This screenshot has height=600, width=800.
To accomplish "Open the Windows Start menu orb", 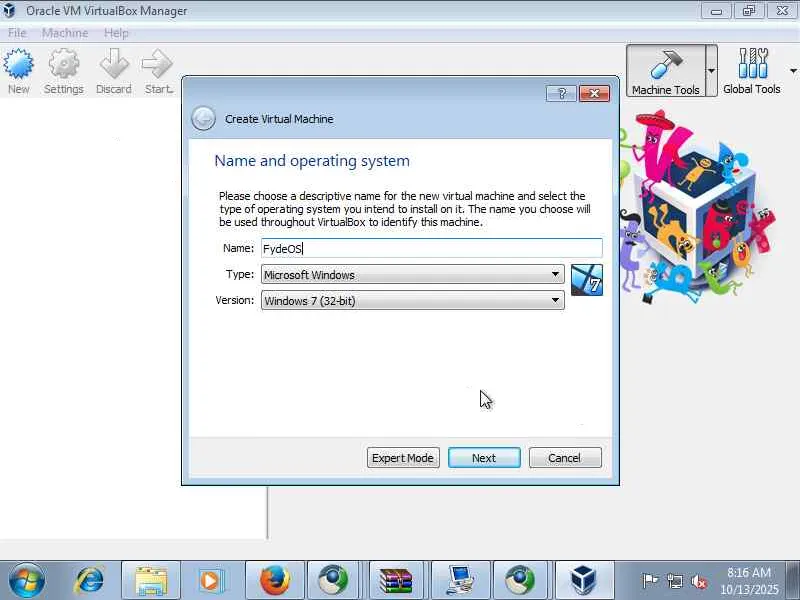I will (26, 580).
